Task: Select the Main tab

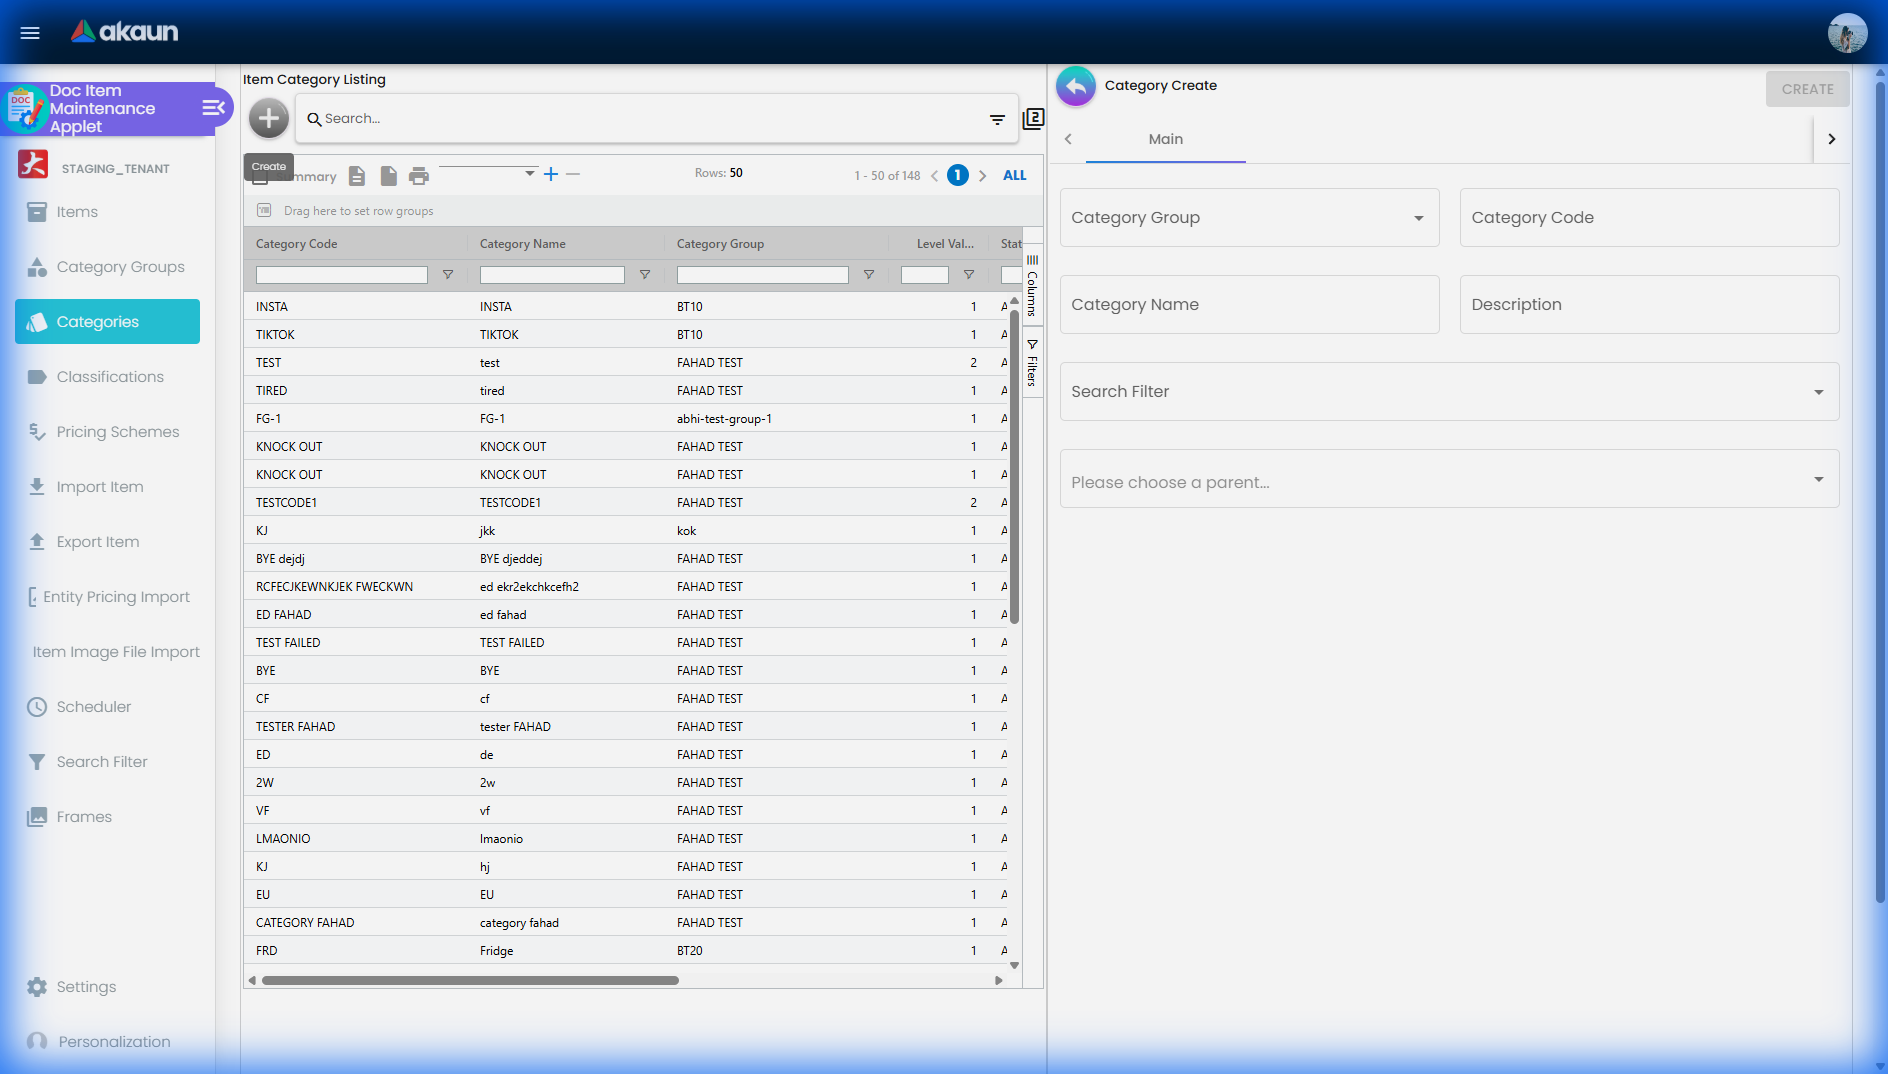Action: pyautogui.click(x=1165, y=139)
